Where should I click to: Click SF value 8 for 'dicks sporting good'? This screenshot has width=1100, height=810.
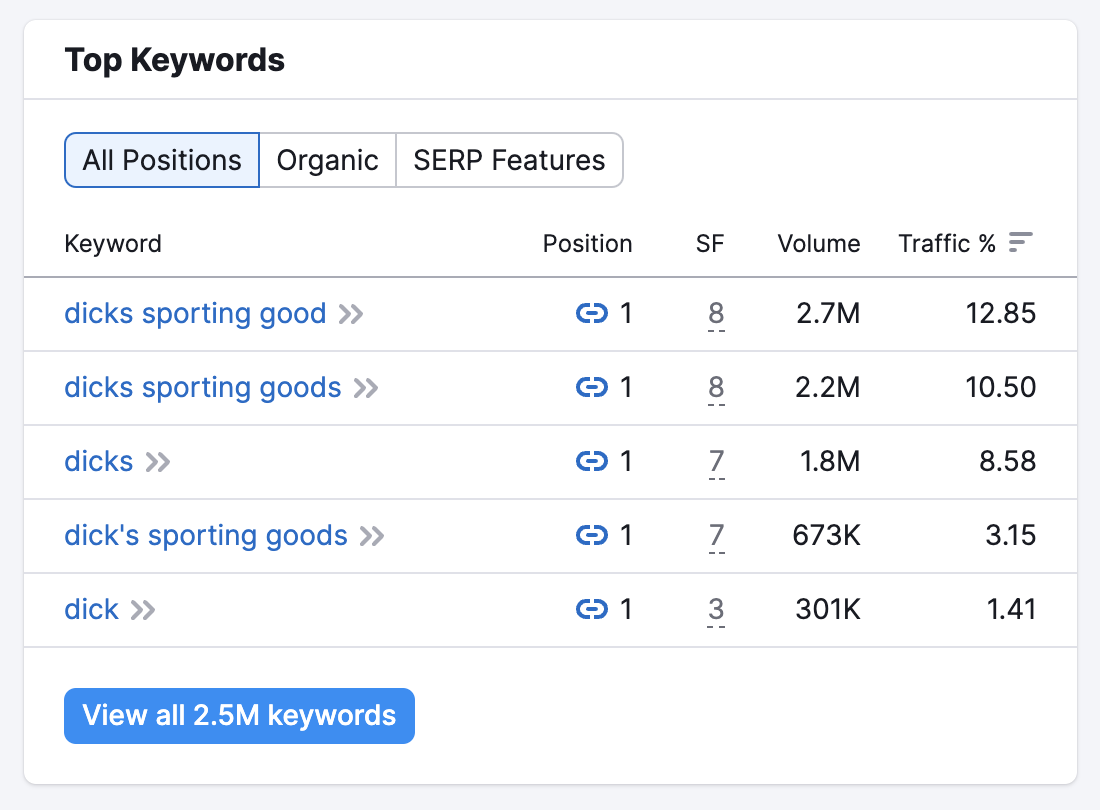(716, 314)
